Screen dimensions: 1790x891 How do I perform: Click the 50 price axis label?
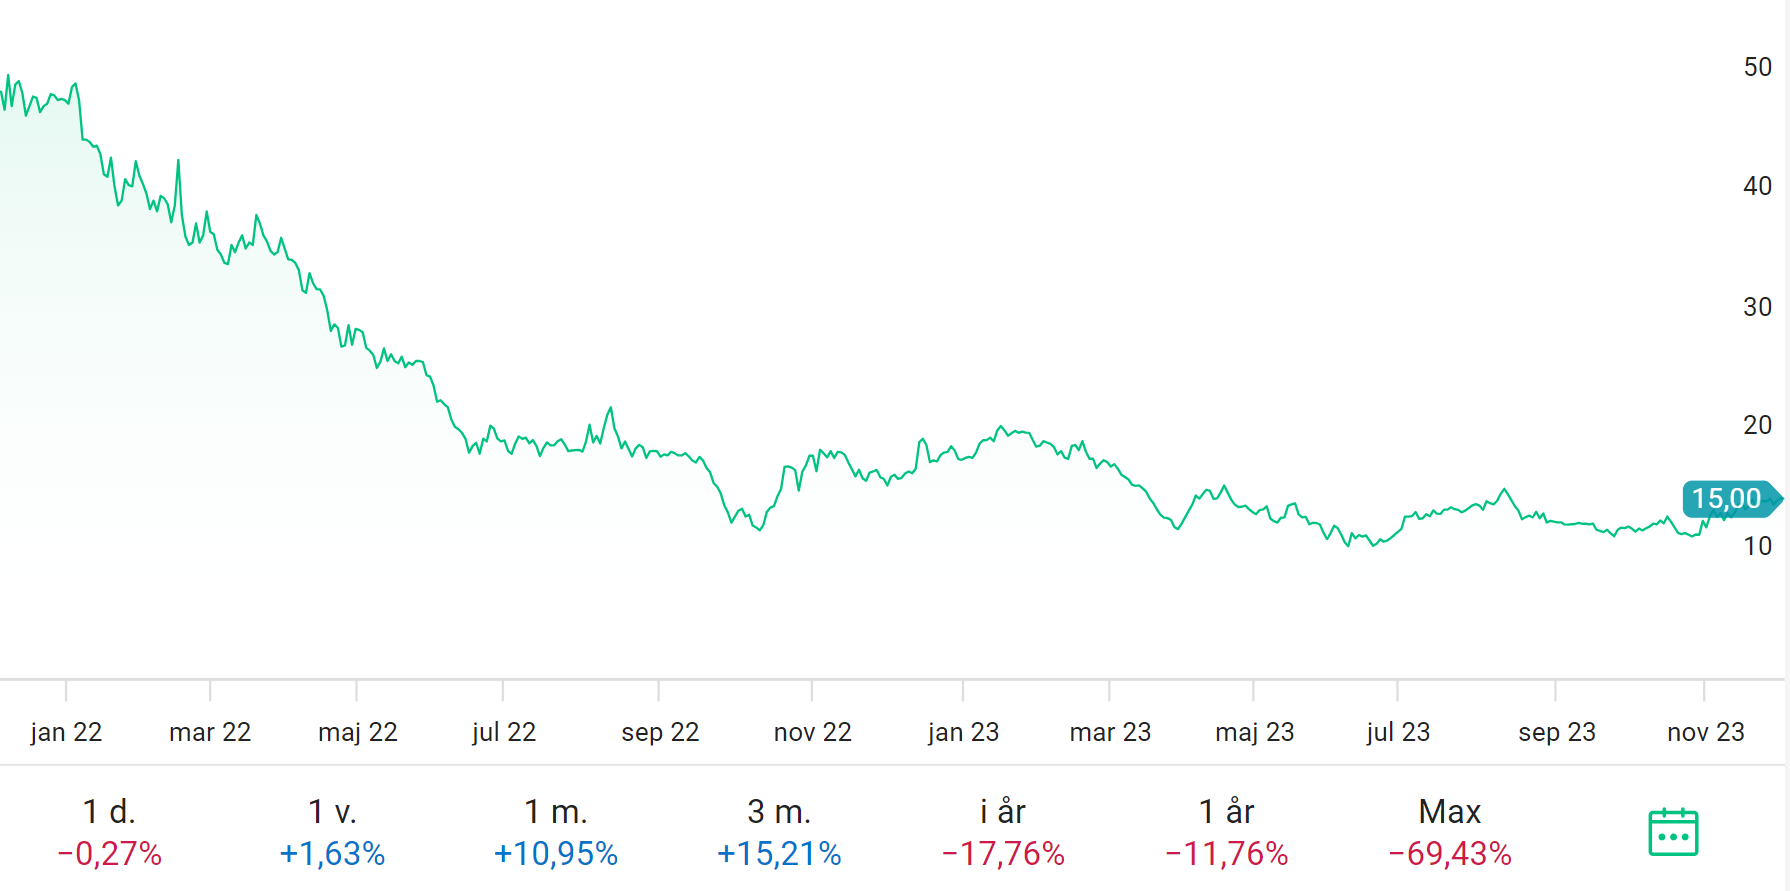click(1757, 67)
